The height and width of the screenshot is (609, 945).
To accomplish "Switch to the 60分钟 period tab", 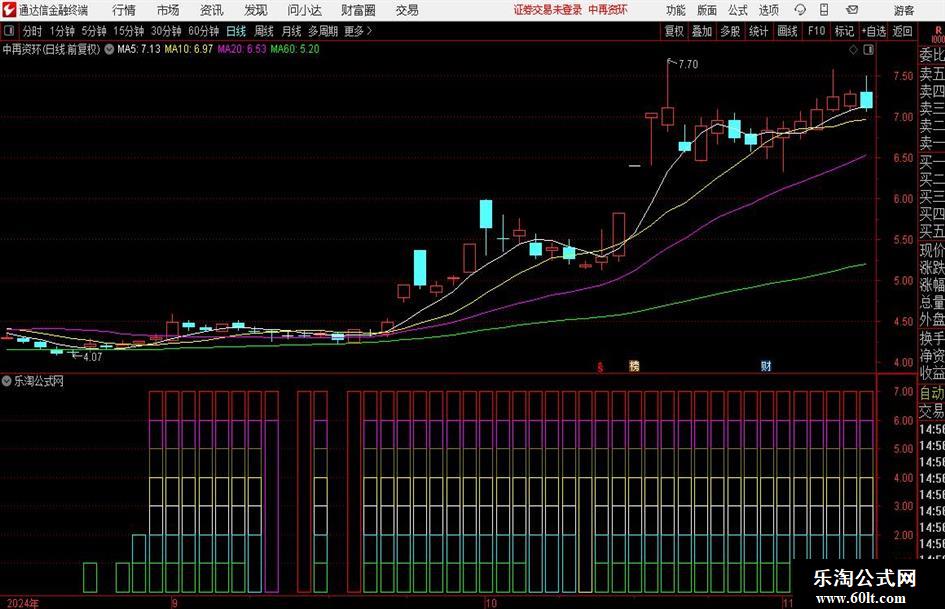I will coord(203,31).
